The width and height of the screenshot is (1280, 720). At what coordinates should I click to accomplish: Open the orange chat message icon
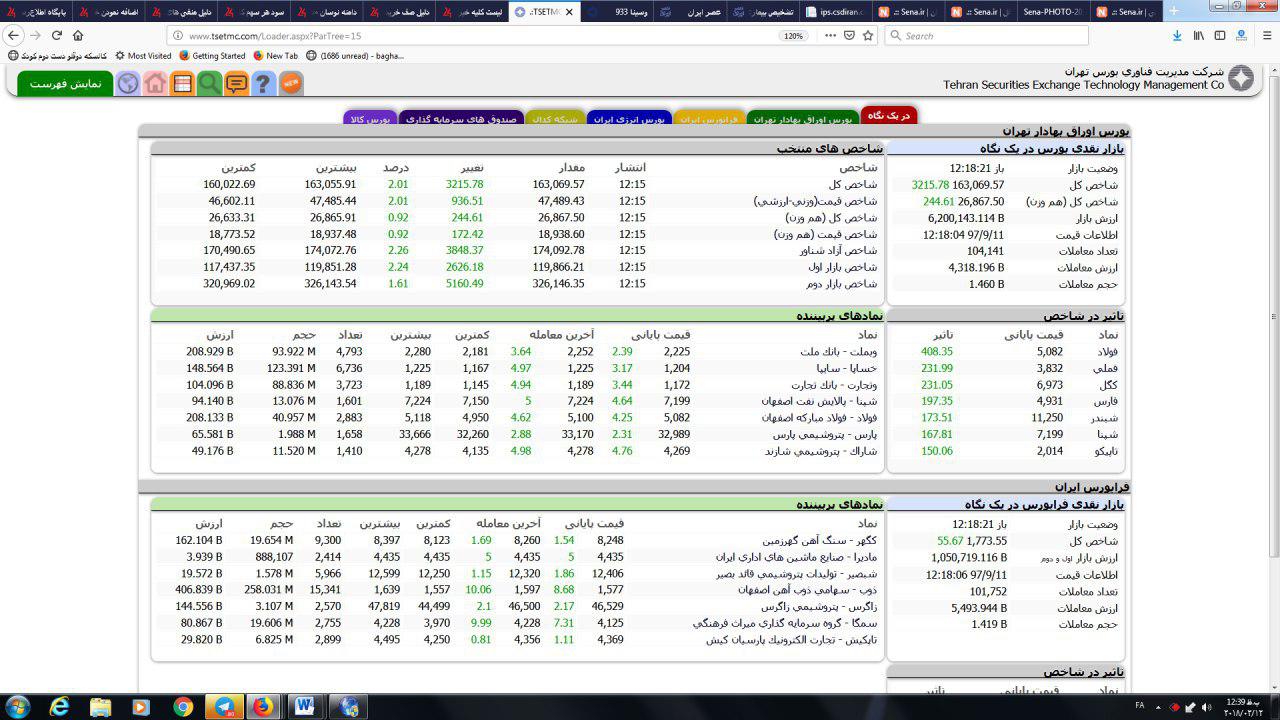click(236, 84)
